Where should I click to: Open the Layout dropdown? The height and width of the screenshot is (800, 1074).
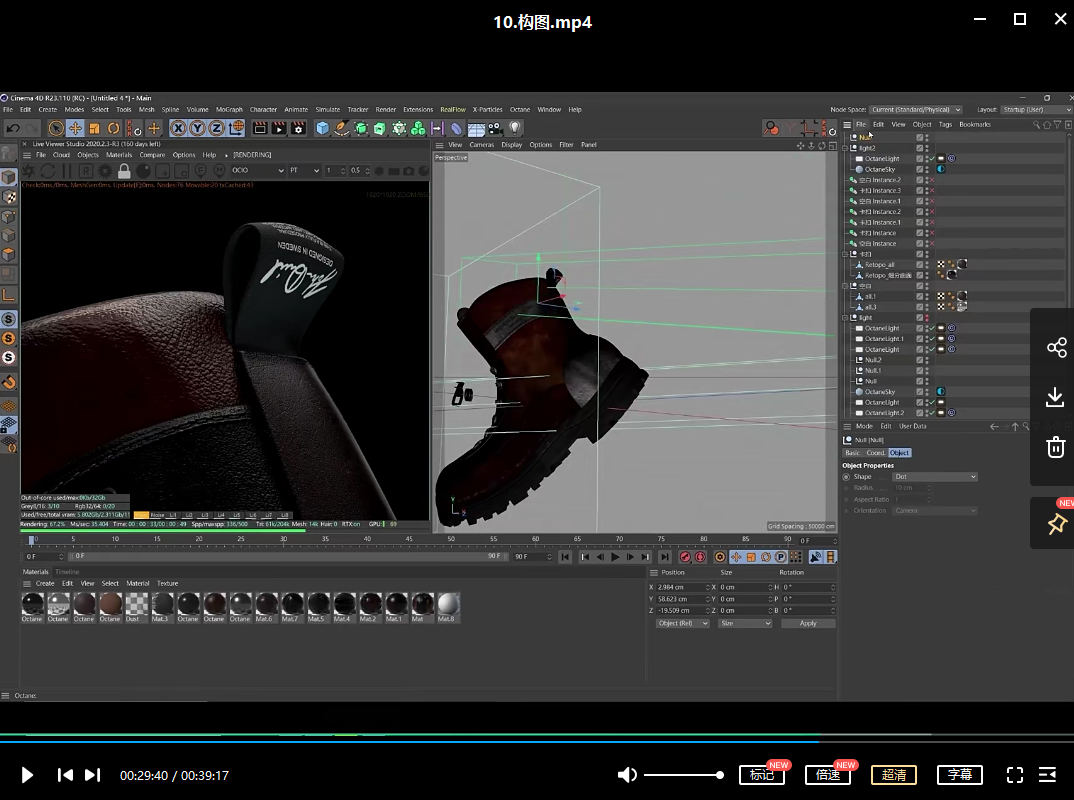tap(1035, 110)
